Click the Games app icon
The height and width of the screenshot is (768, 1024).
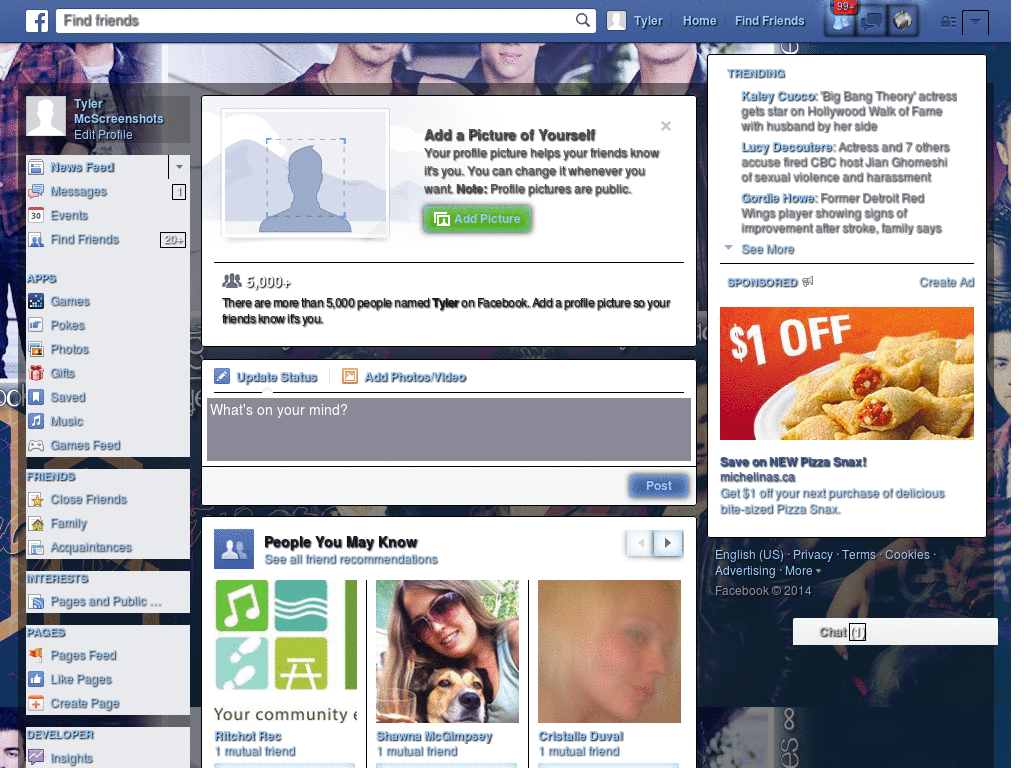pos(36,301)
